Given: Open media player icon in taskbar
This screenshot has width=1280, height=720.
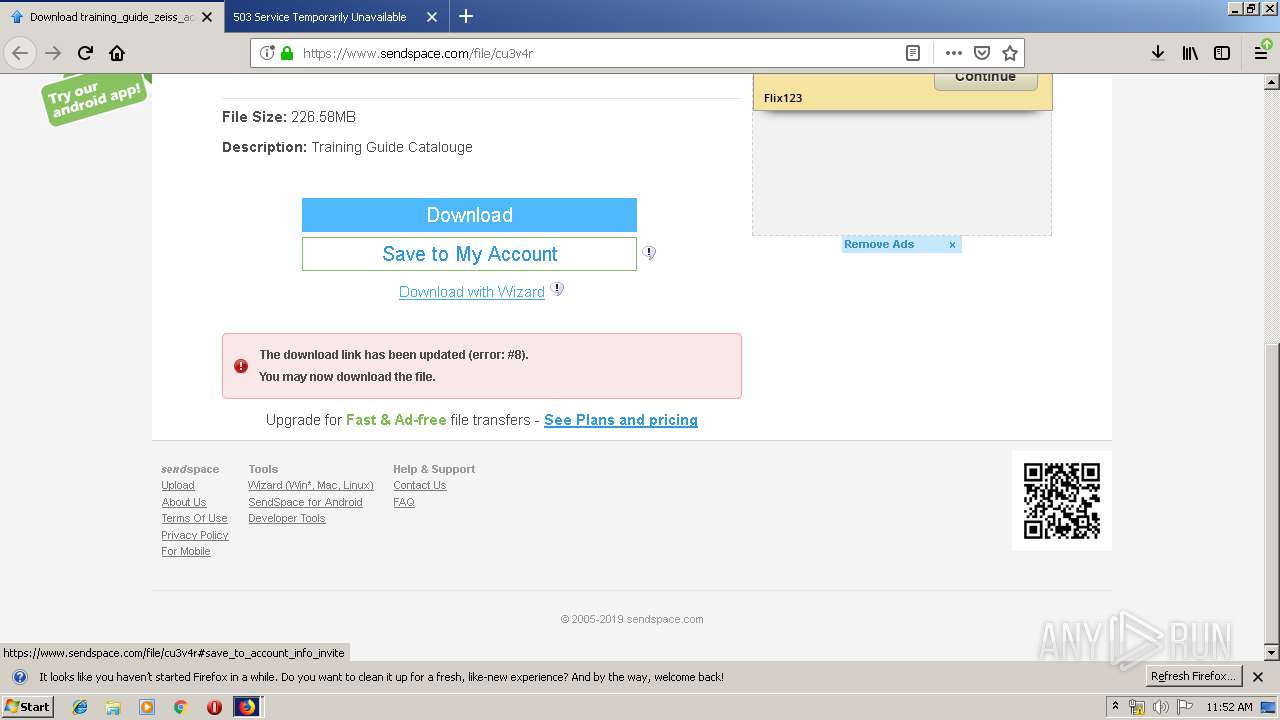Looking at the screenshot, I should [x=147, y=707].
